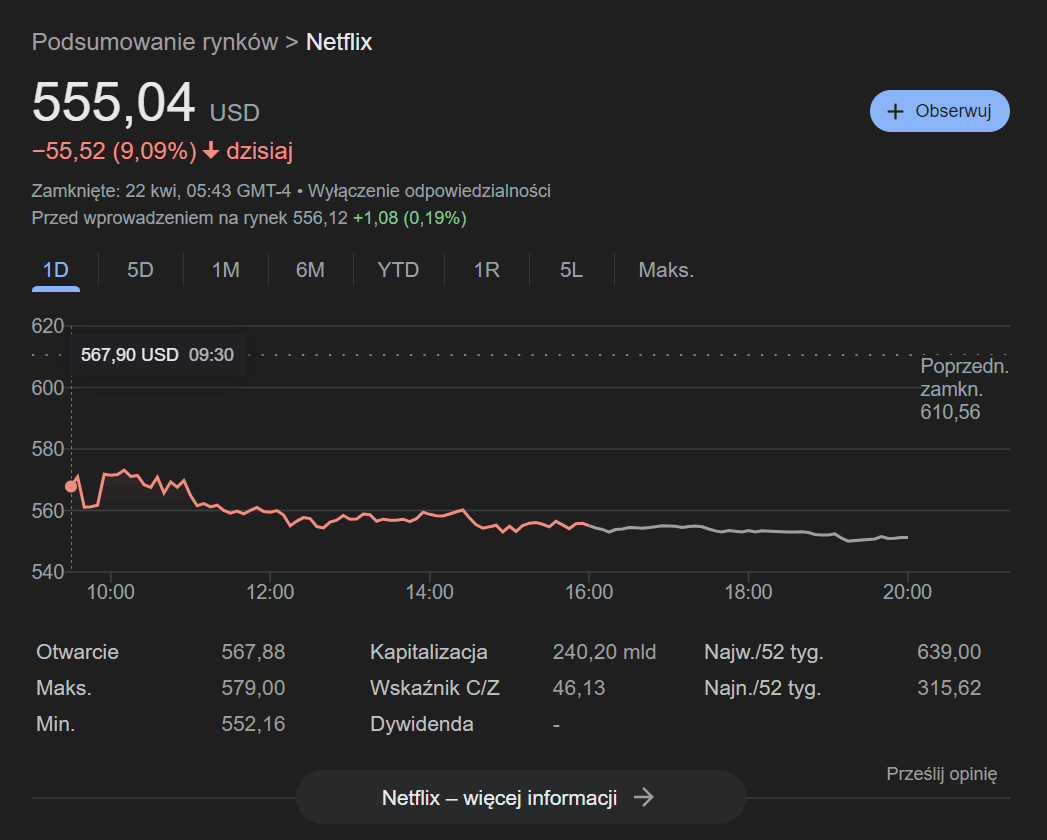Click the plus icon in Obserwuj button
Viewport: 1047px width, 840px height.
[x=895, y=111]
